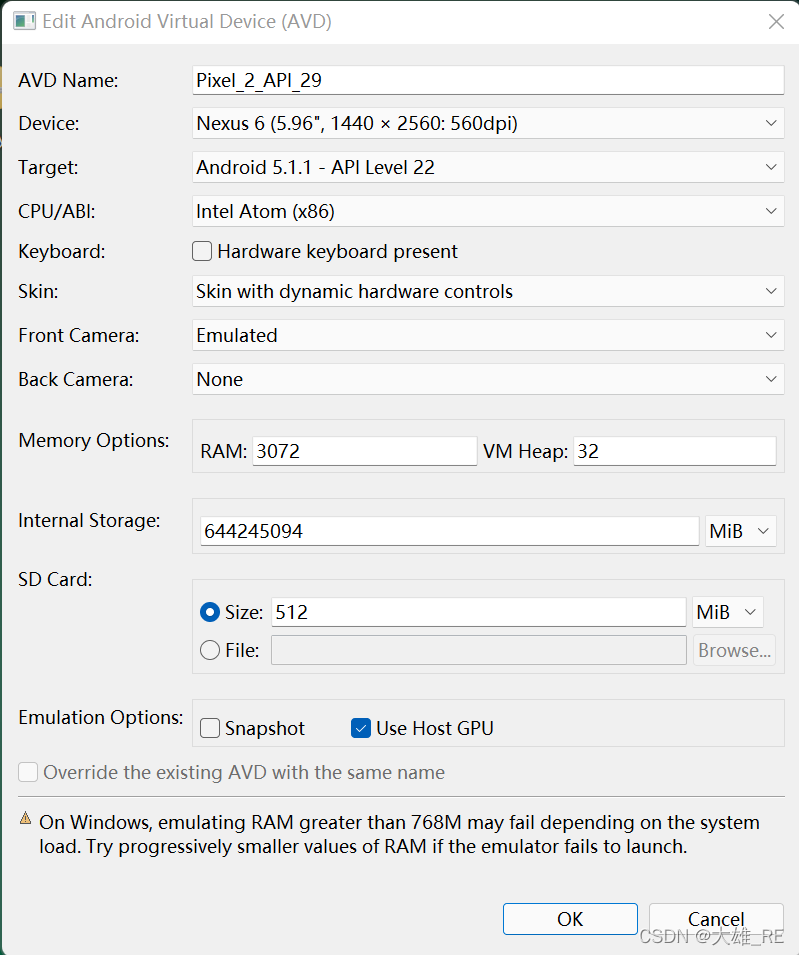799x955 pixels.
Task: Click the RAM warning triangle icon
Action: click(26, 819)
